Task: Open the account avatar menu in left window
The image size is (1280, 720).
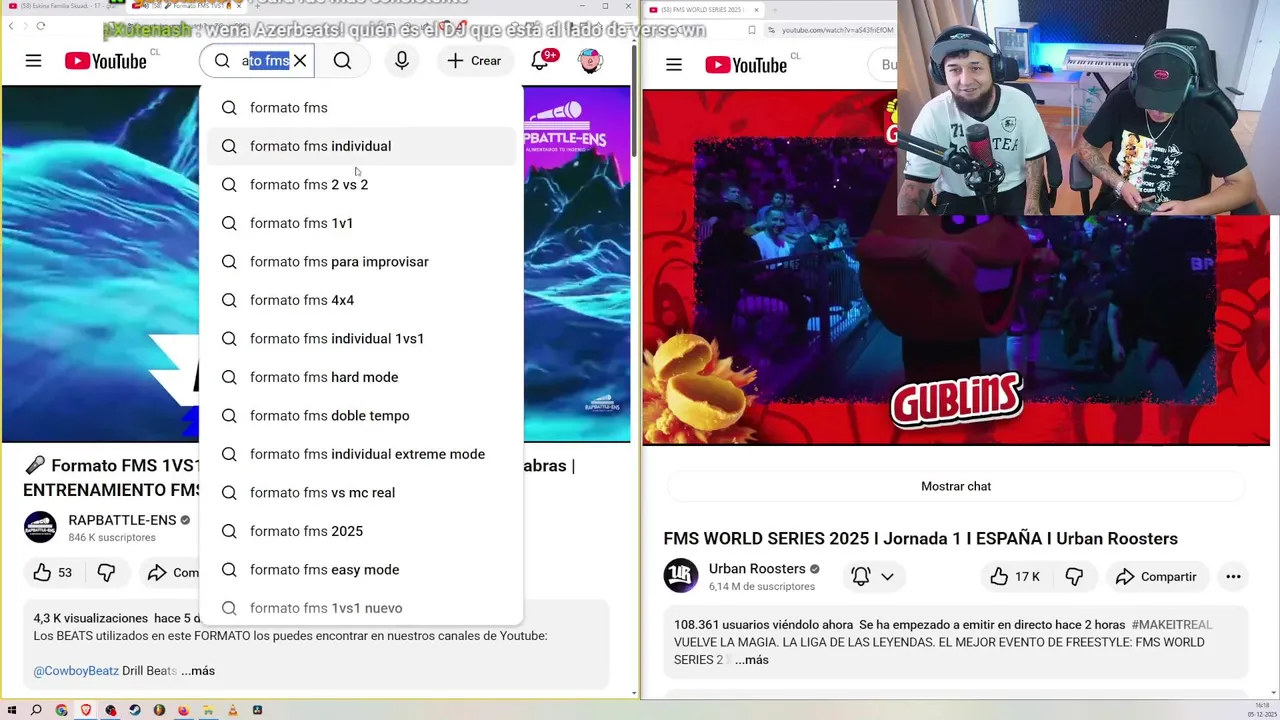Action: coord(590,61)
